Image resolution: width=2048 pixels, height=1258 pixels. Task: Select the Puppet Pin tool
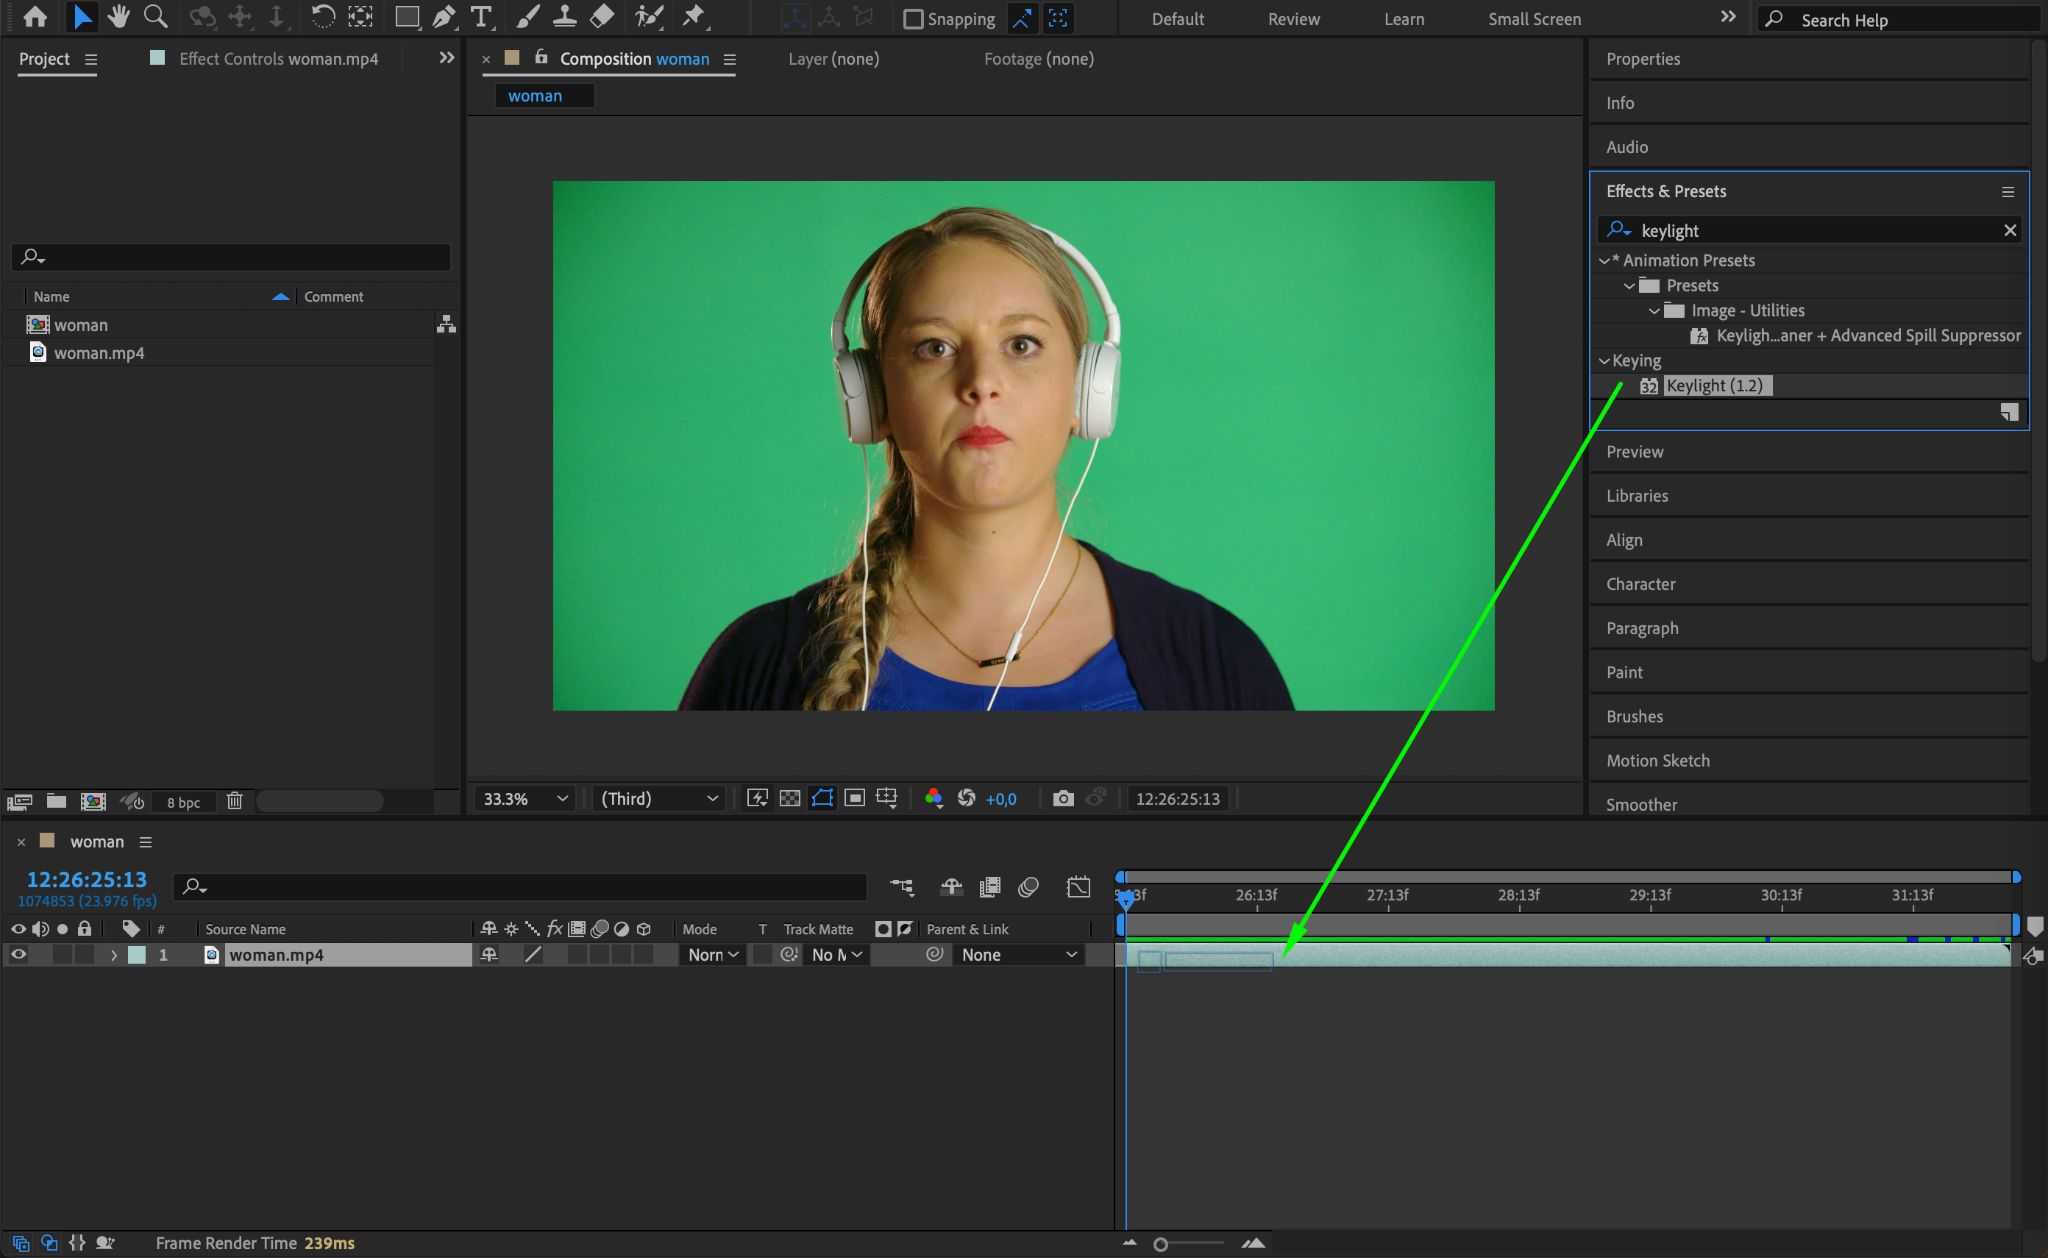(693, 16)
